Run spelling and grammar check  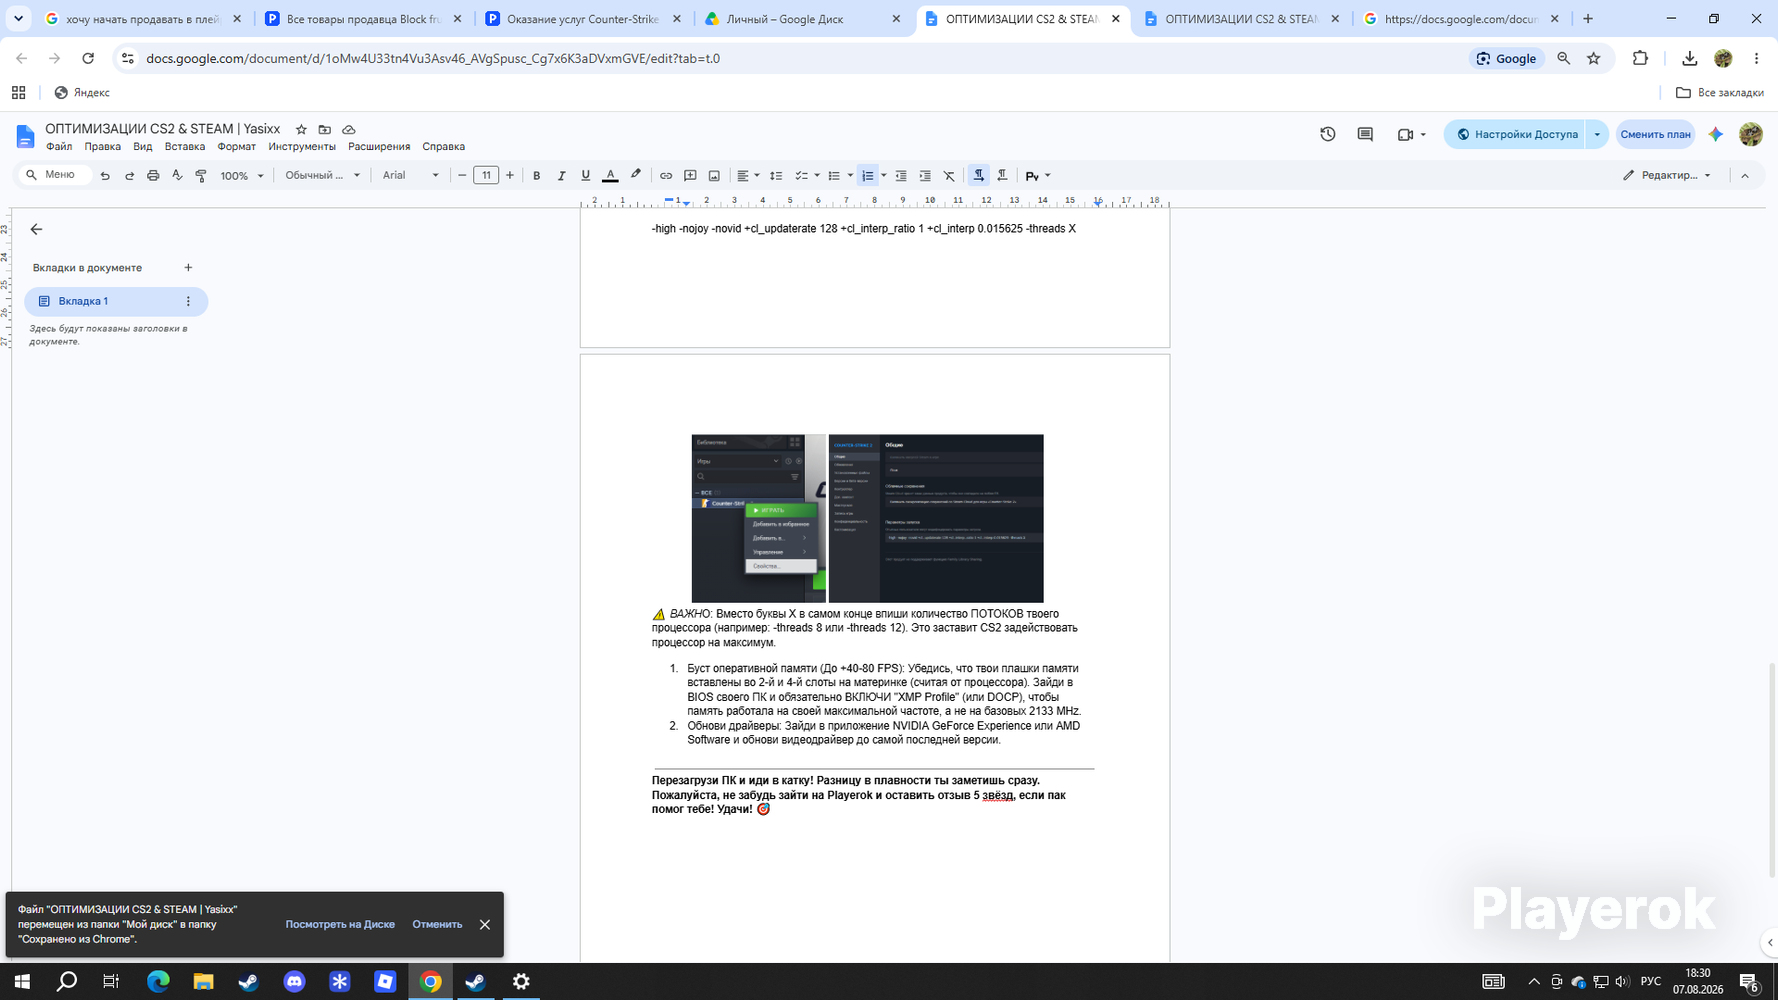(x=177, y=176)
